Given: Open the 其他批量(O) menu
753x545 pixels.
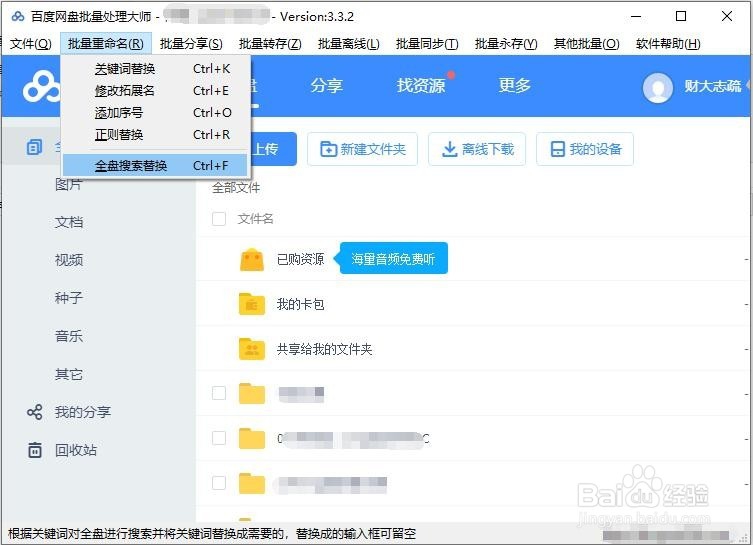Looking at the screenshot, I should tap(586, 44).
